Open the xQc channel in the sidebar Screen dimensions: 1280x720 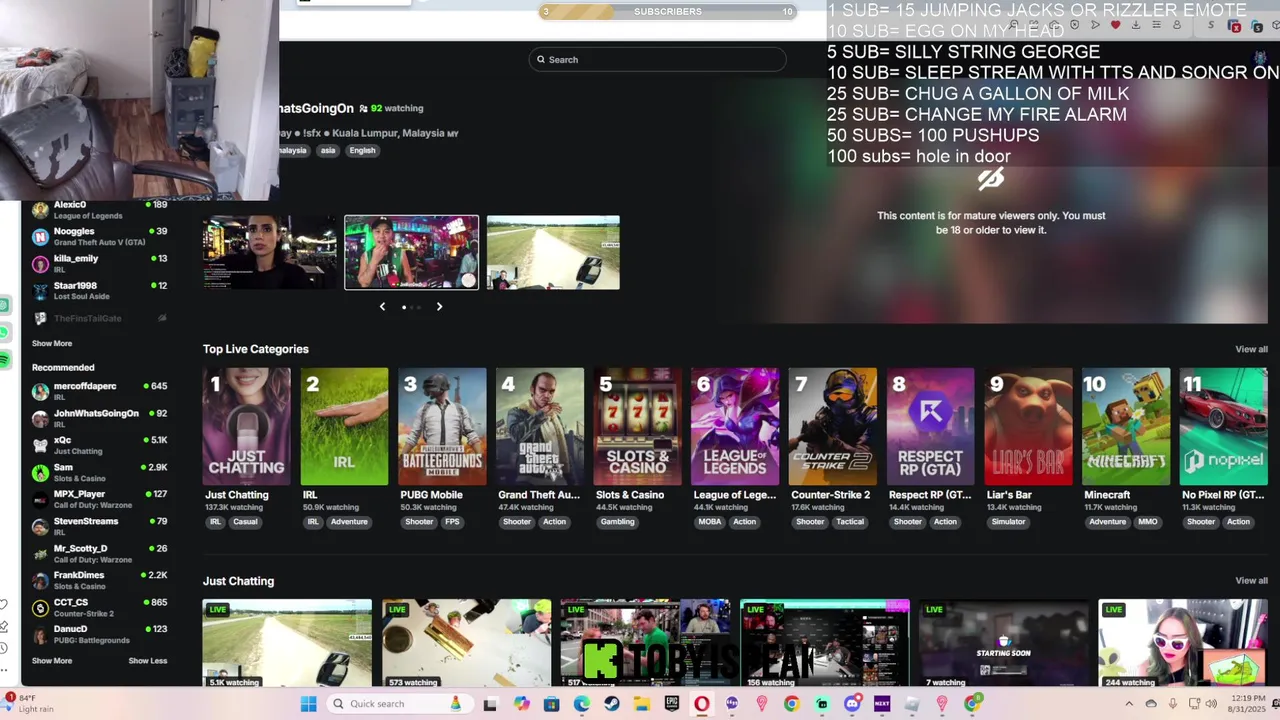(x=98, y=445)
